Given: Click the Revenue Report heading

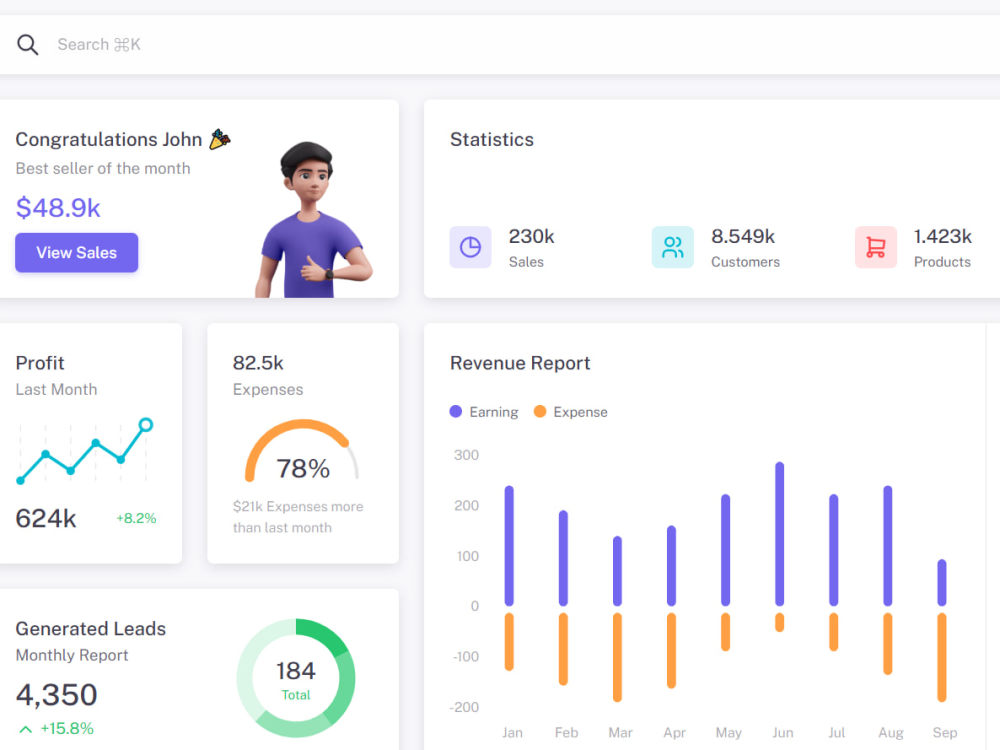Looking at the screenshot, I should [520, 363].
